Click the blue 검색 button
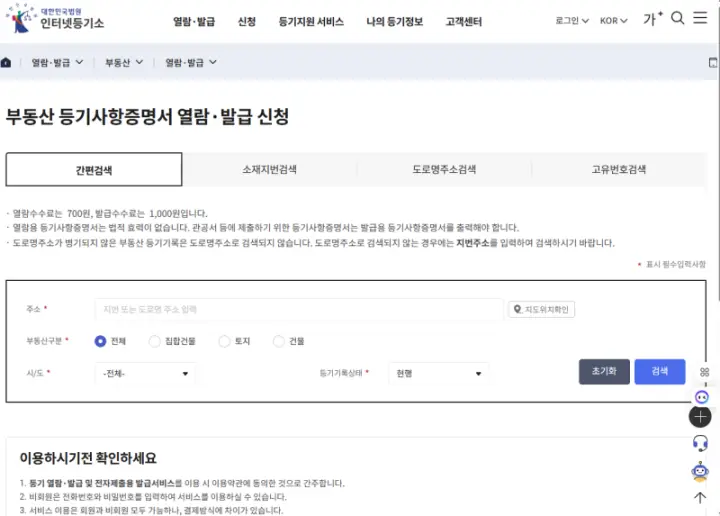The width and height of the screenshot is (720, 516). [660, 371]
